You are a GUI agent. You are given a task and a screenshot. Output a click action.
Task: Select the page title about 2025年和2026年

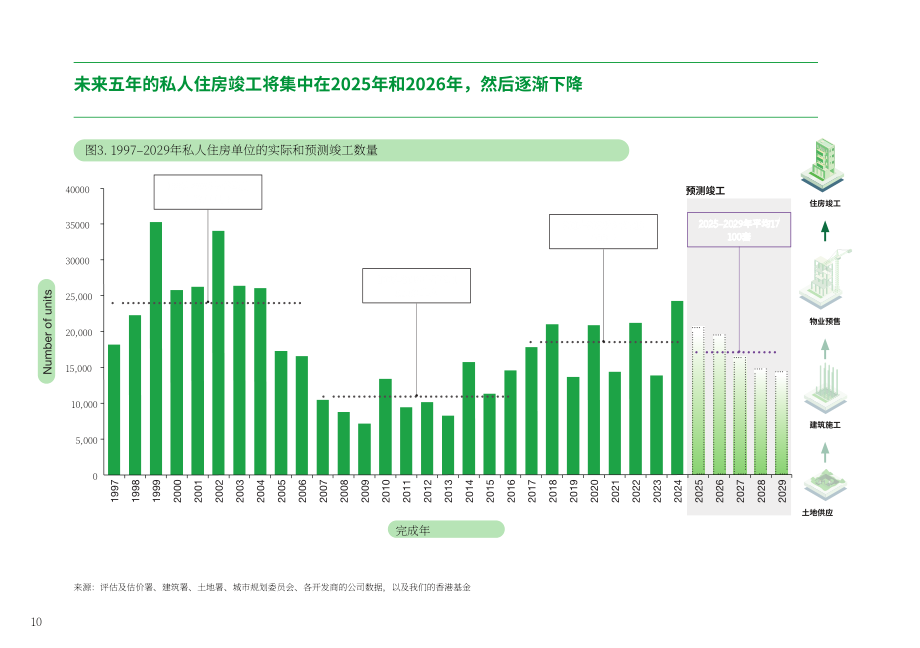(x=328, y=85)
